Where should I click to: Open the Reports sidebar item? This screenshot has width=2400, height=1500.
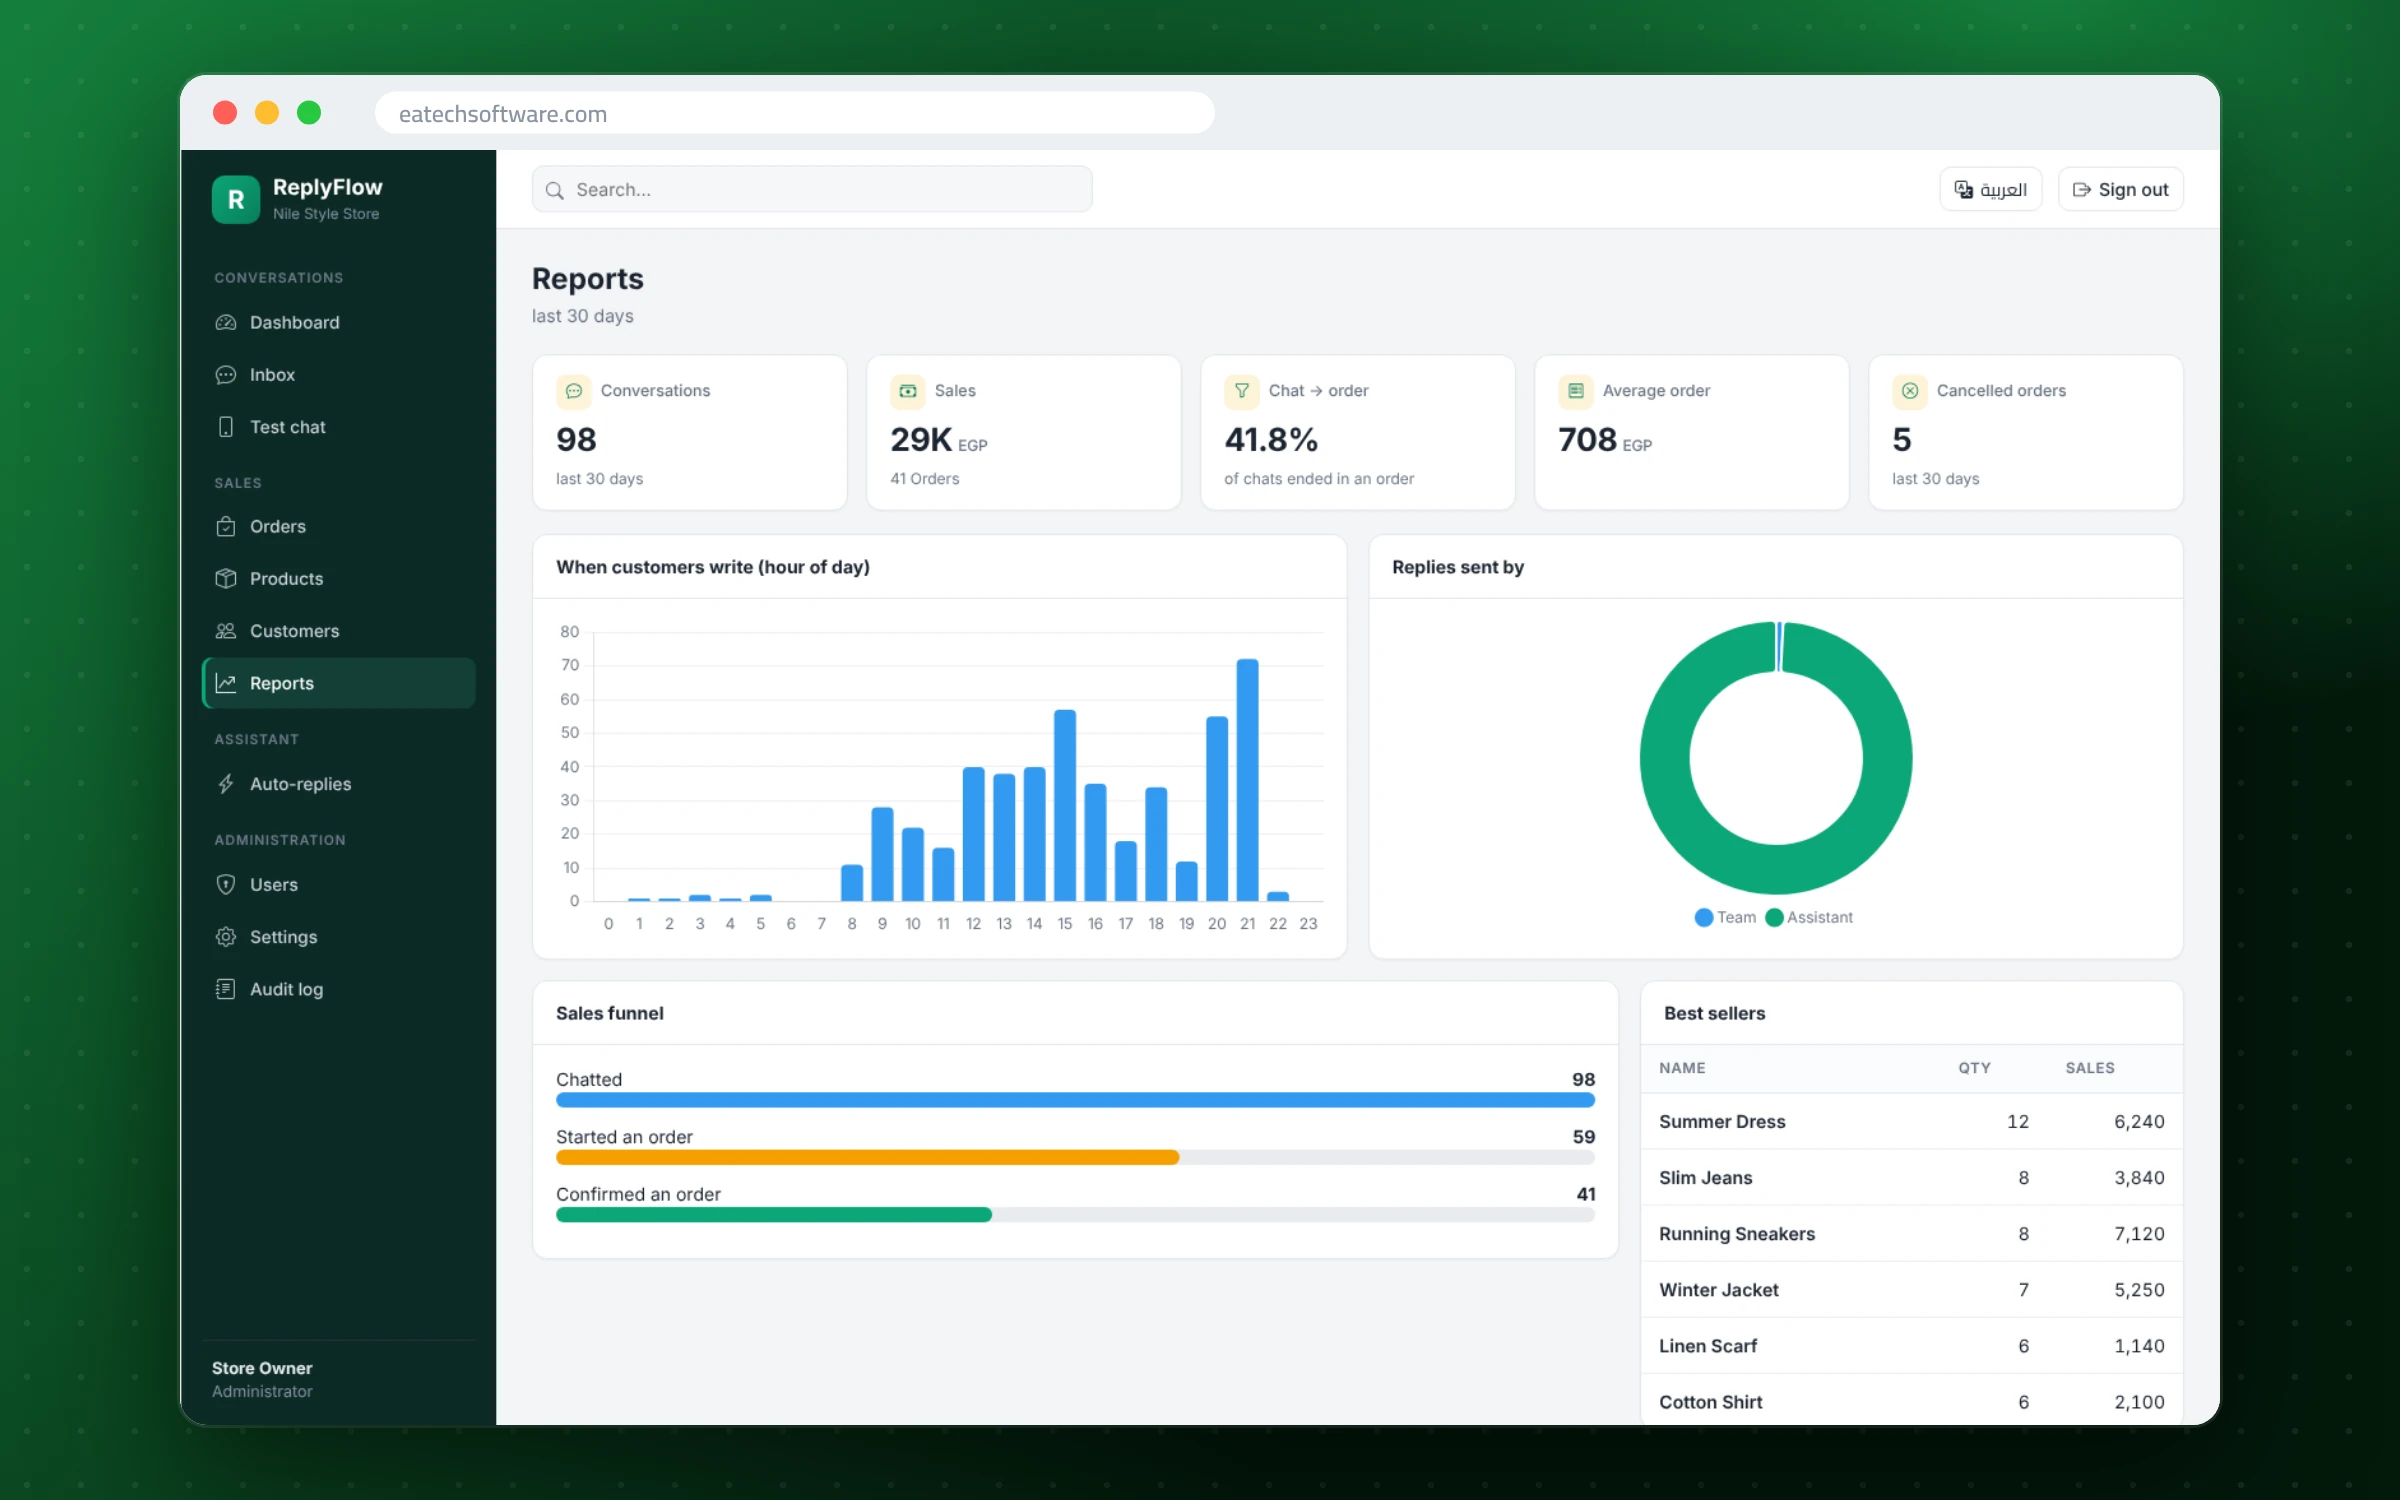pos(339,683)
